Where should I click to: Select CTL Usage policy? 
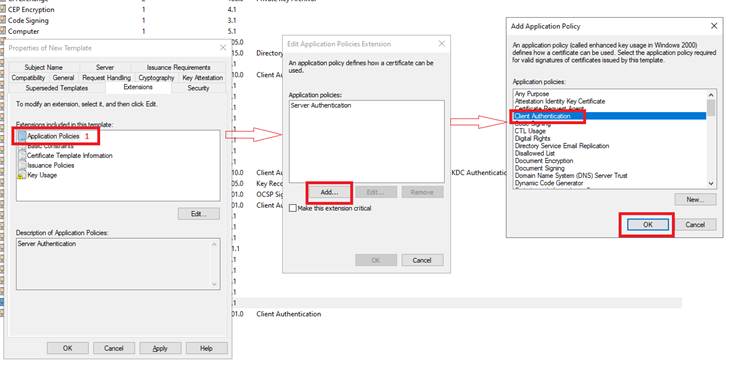(x=530, y=131)
